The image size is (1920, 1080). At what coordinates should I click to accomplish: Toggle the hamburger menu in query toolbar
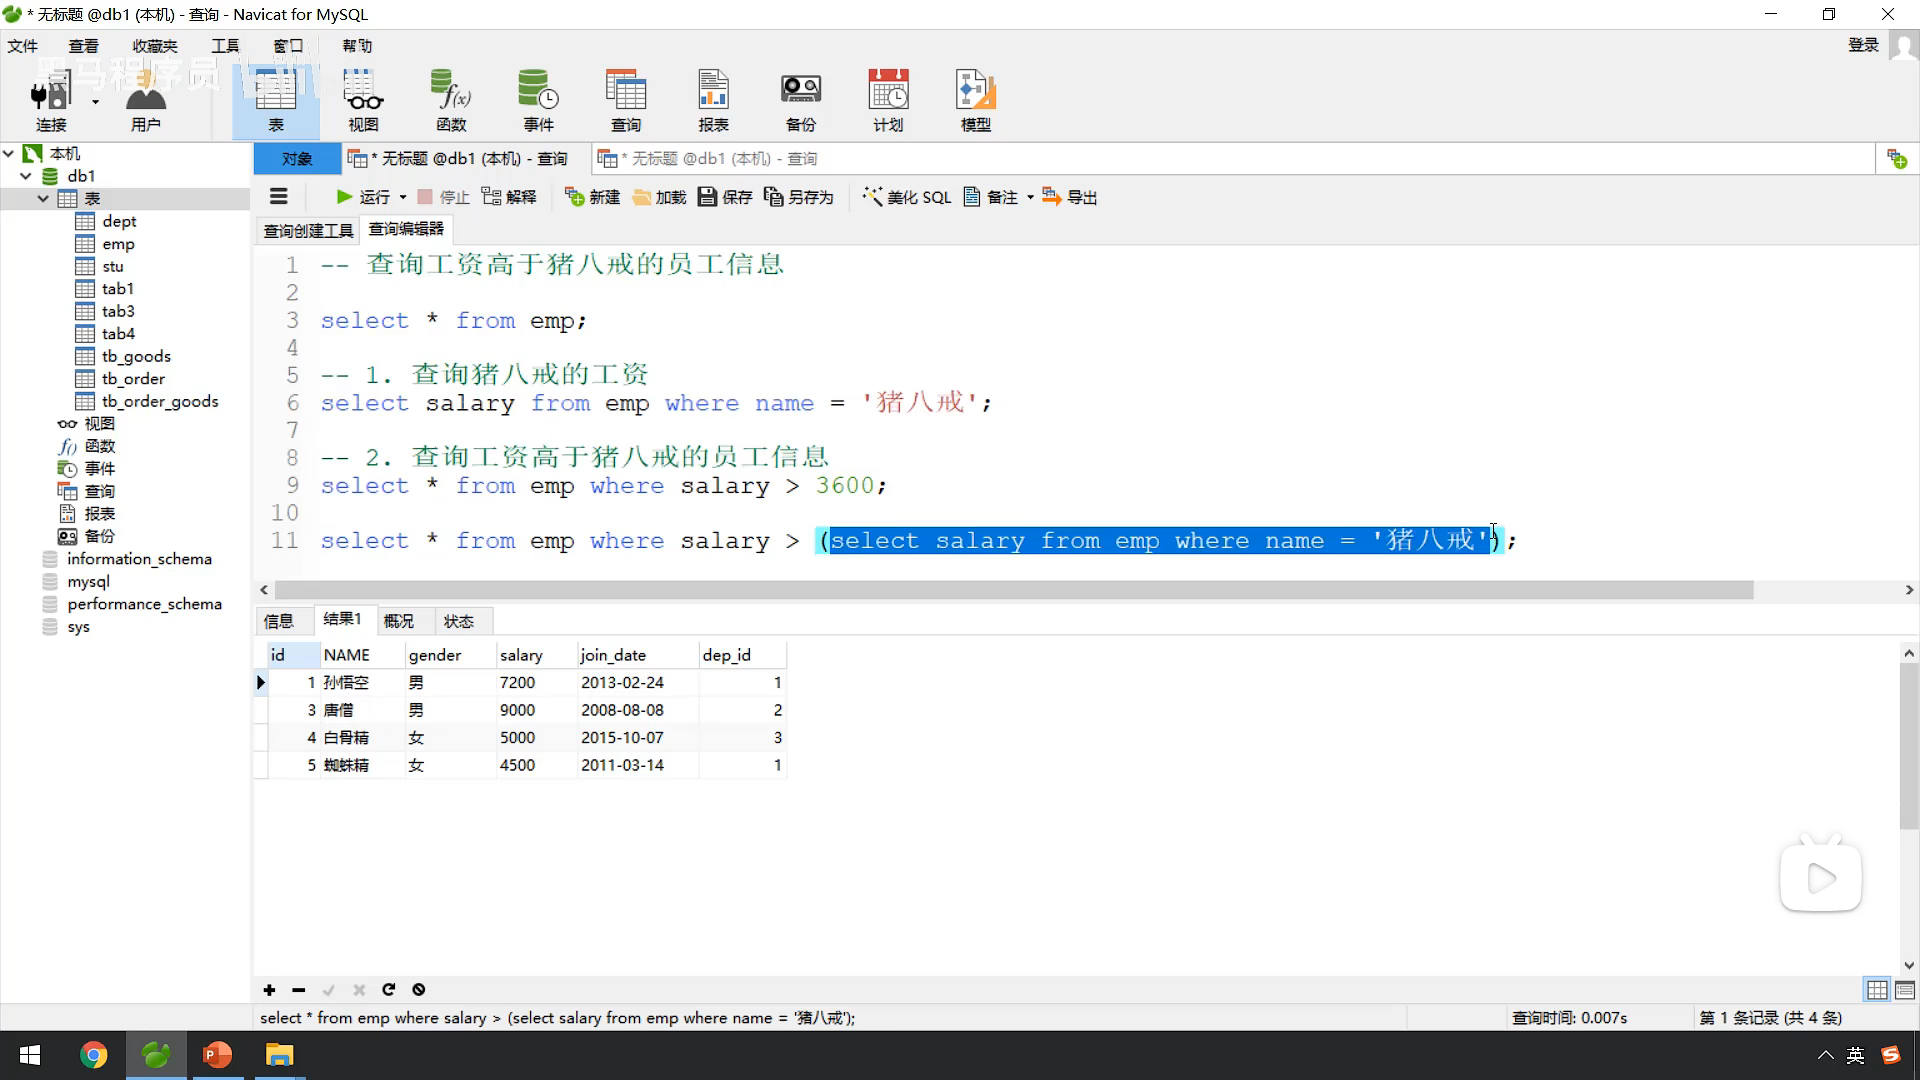tap(279, 197)
